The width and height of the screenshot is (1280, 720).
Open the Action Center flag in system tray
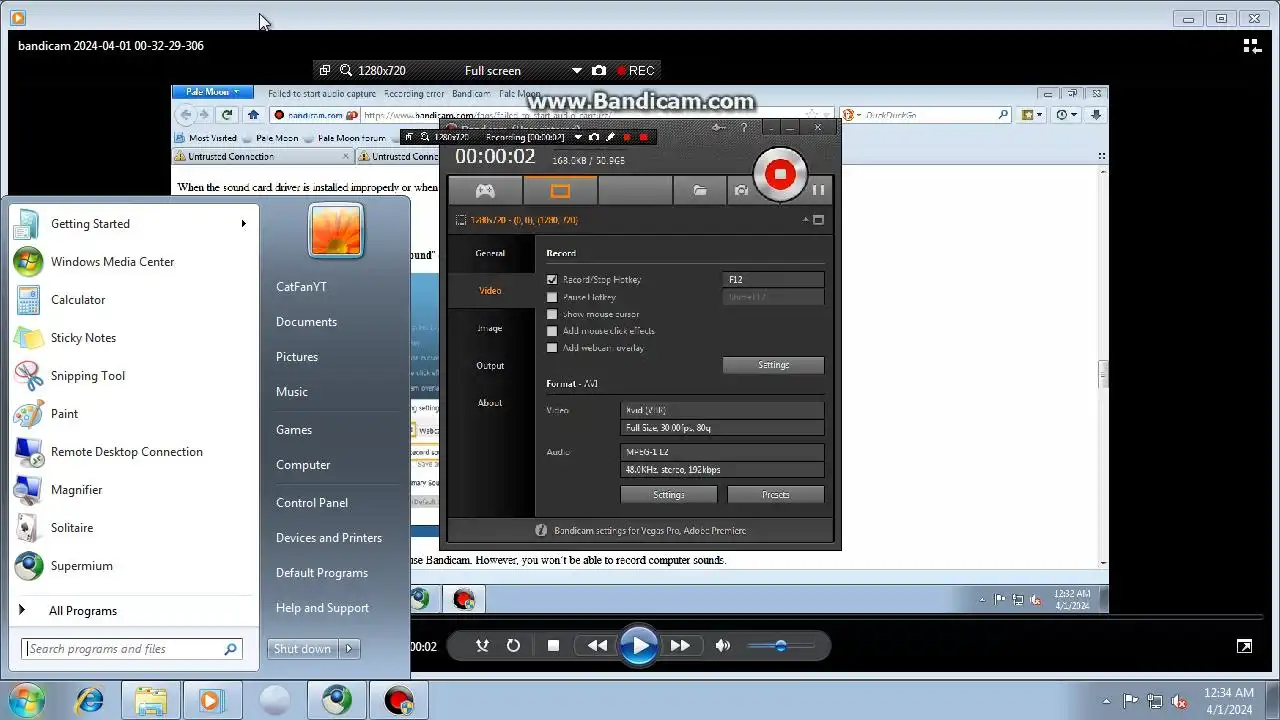(x=1131, y=701)
